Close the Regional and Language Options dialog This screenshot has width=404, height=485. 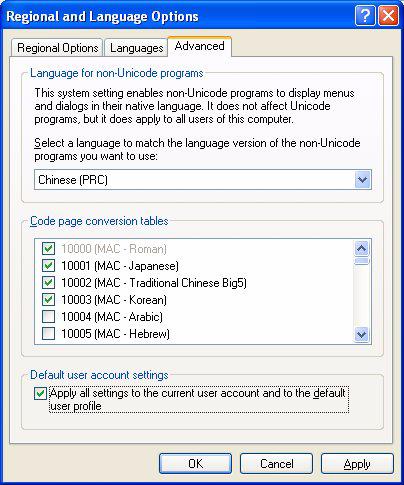click(x=388, y=16)
